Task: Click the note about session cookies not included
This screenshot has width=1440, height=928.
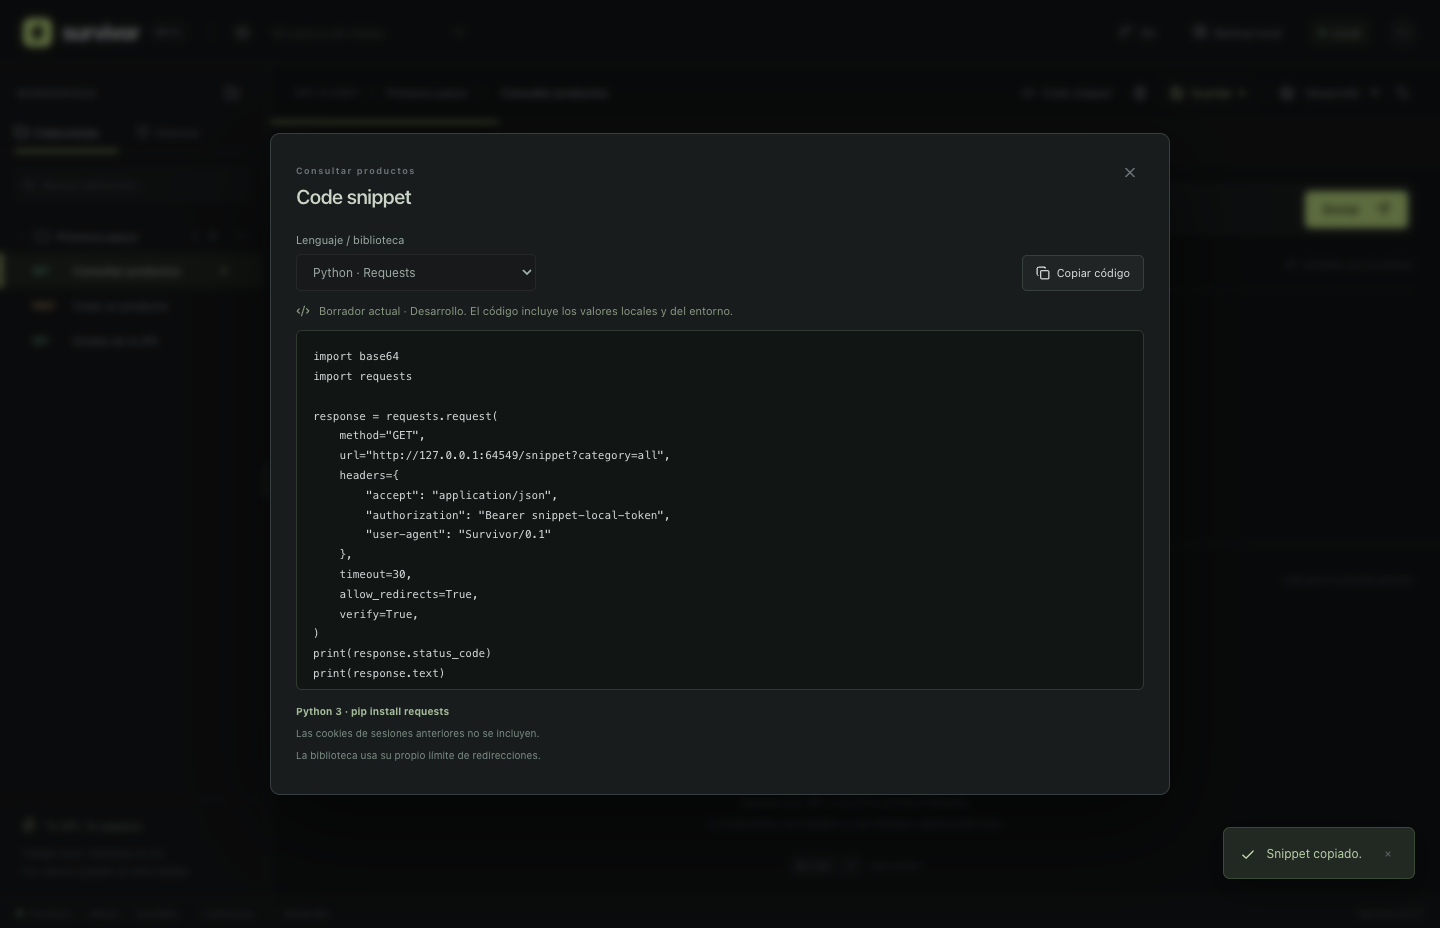Action: 417,734
